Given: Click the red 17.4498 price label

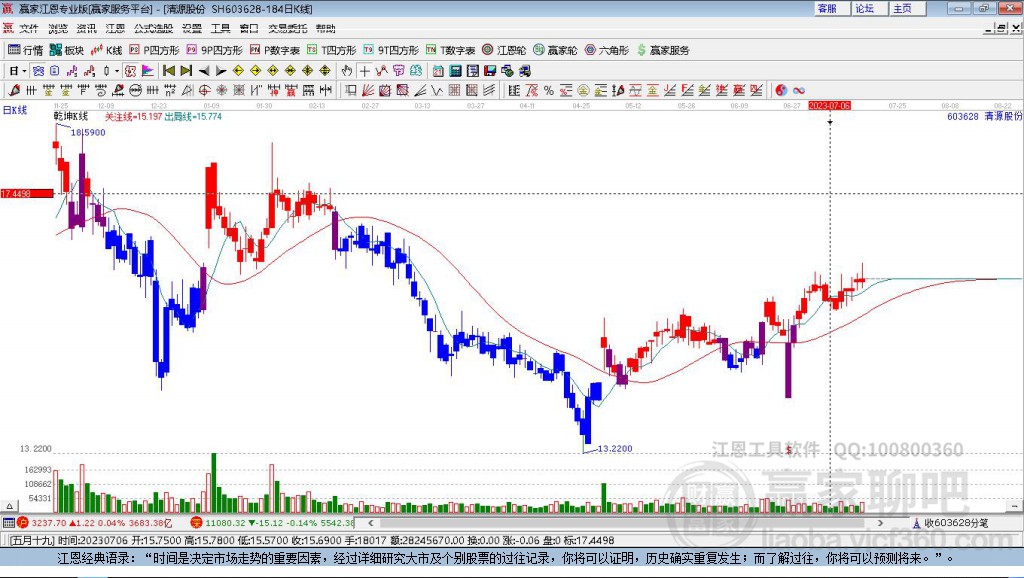Looking at the screenshot, I should tap(27, 193).
